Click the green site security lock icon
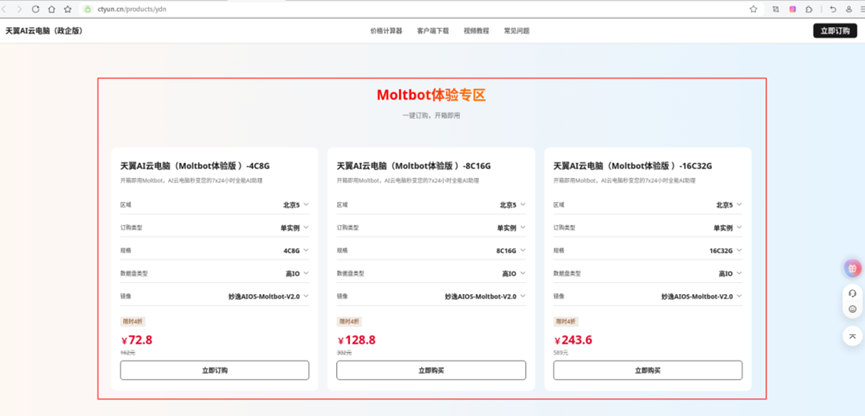The width and height of the screenshot is (865, 416). pos(87,9)
